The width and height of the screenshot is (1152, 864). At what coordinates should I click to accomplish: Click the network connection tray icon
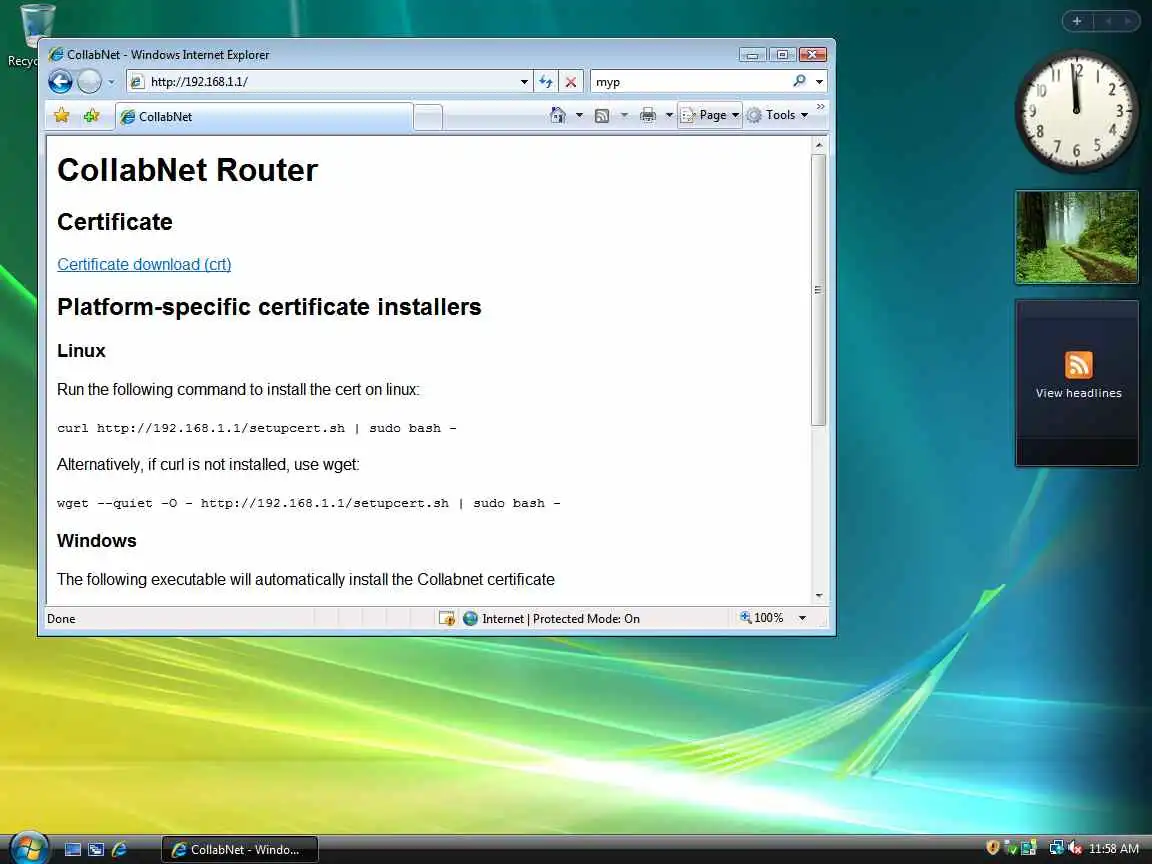coord(1056,848)
